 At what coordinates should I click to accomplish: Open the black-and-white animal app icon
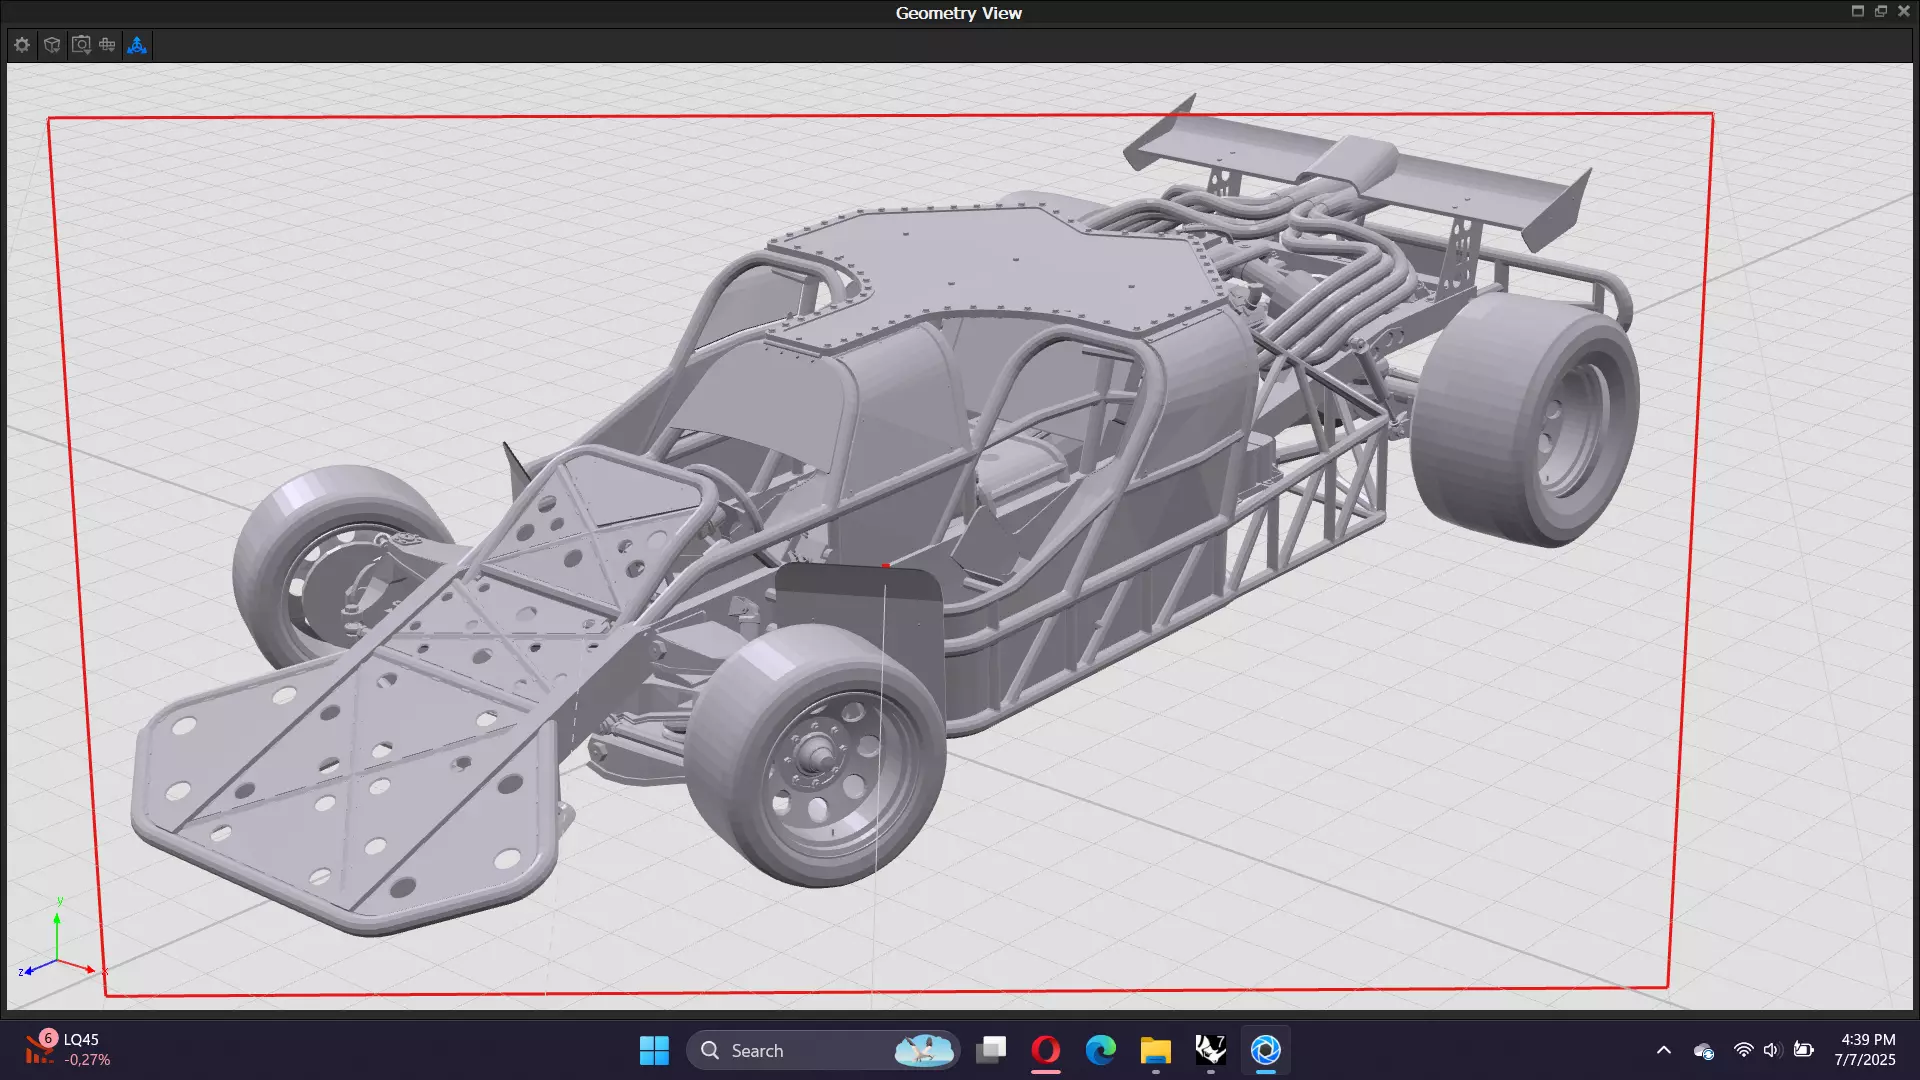pos(1211,1050)
